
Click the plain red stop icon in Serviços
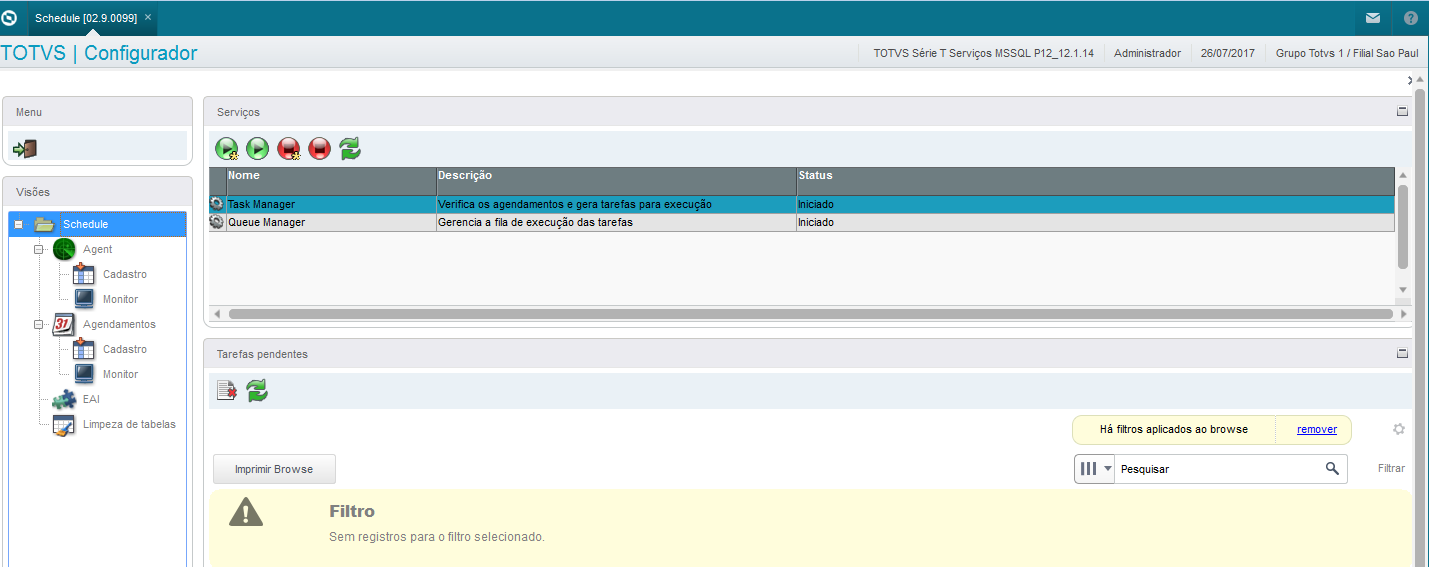(320, 149)
